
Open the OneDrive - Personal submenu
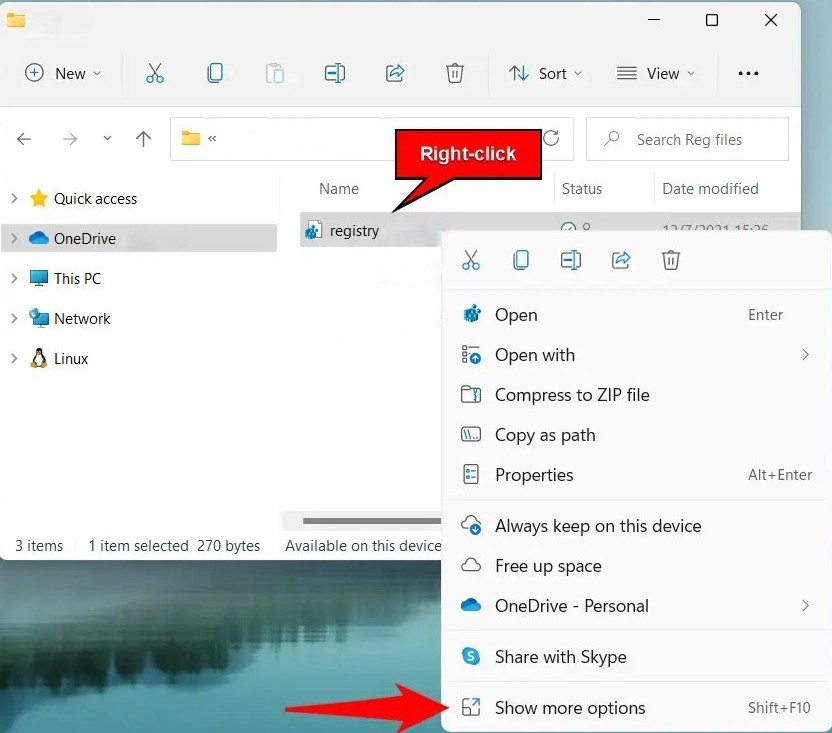click(x=636, y=606)
